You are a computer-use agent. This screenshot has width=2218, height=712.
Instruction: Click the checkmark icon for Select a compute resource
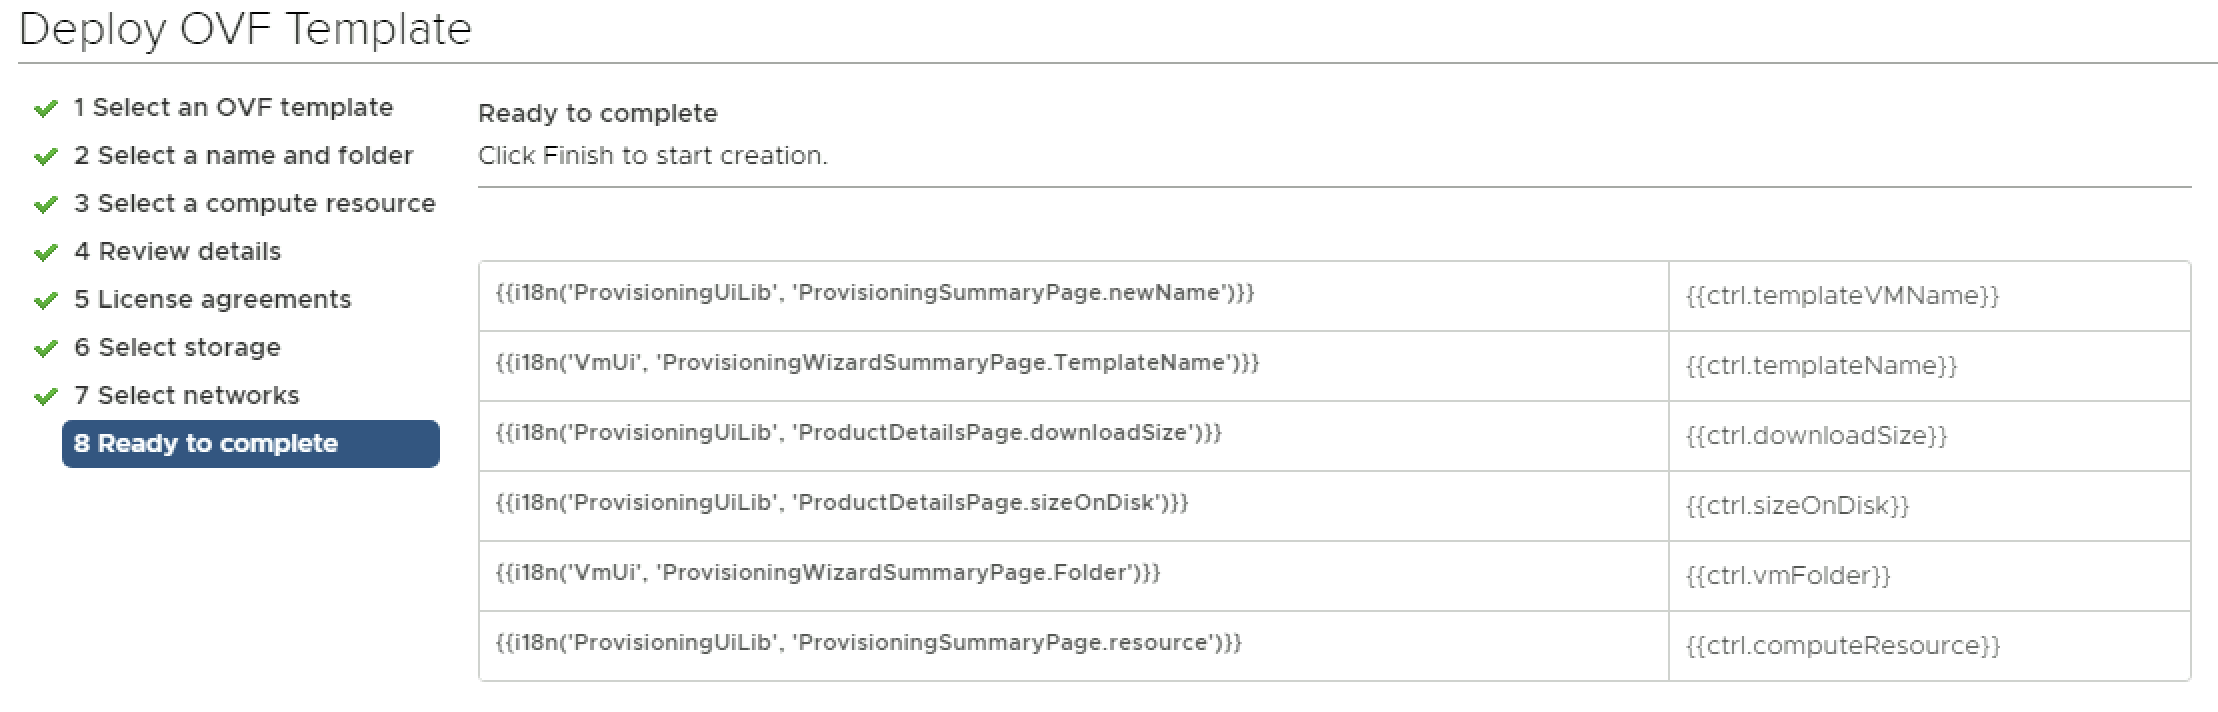point(45,204)
